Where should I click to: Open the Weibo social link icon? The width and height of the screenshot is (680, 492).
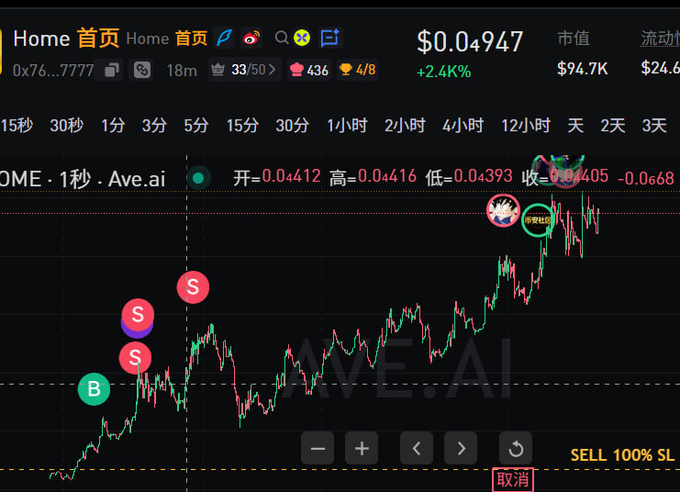coord(252,38)
